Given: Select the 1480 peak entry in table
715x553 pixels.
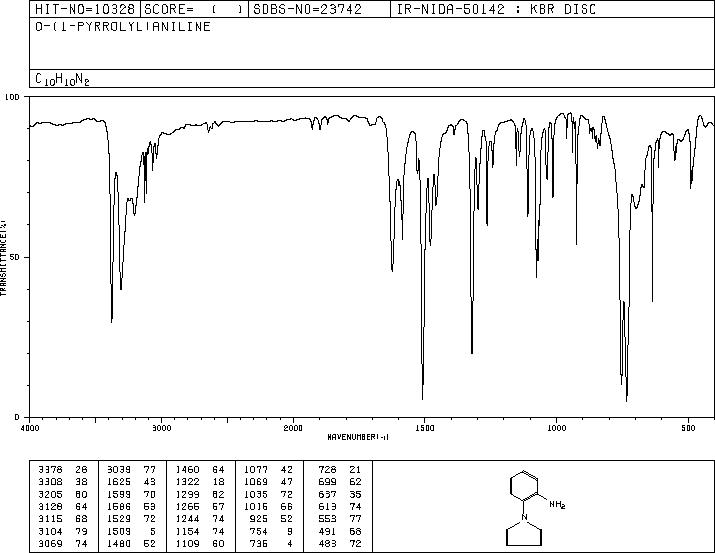Looking at the screenshot, I should click(x=131, y=543).
